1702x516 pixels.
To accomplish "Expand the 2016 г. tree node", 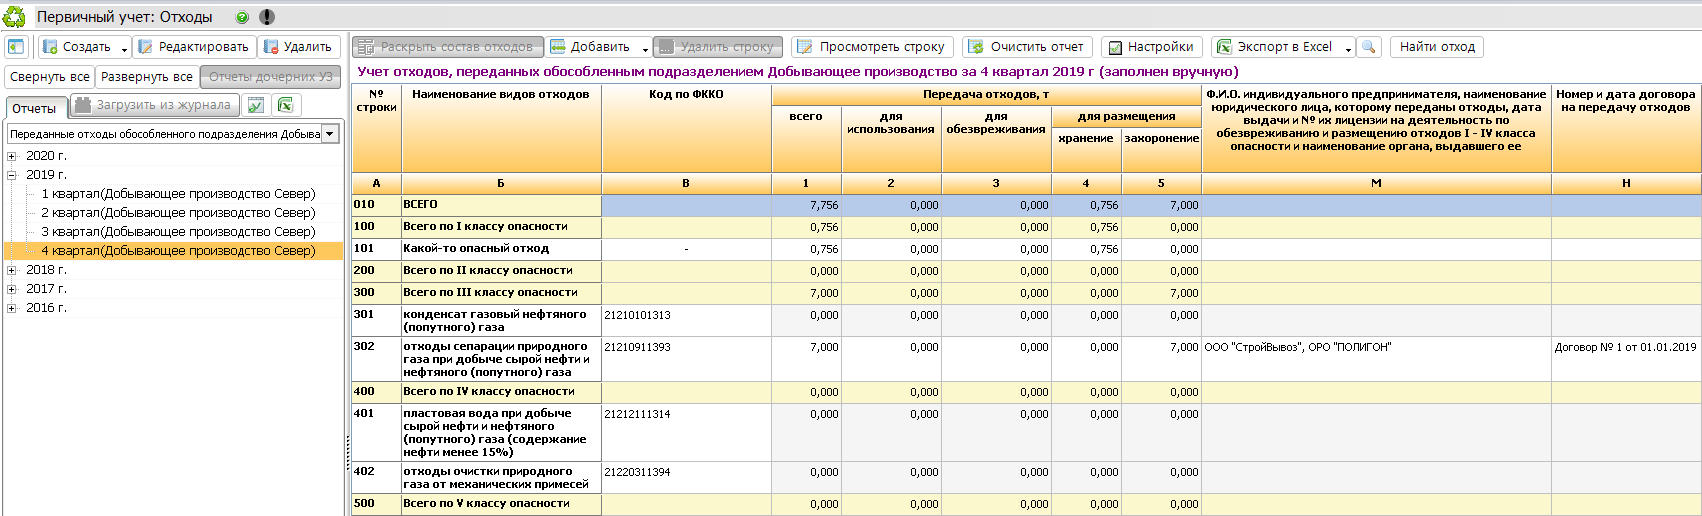I will tap(12, 308).
